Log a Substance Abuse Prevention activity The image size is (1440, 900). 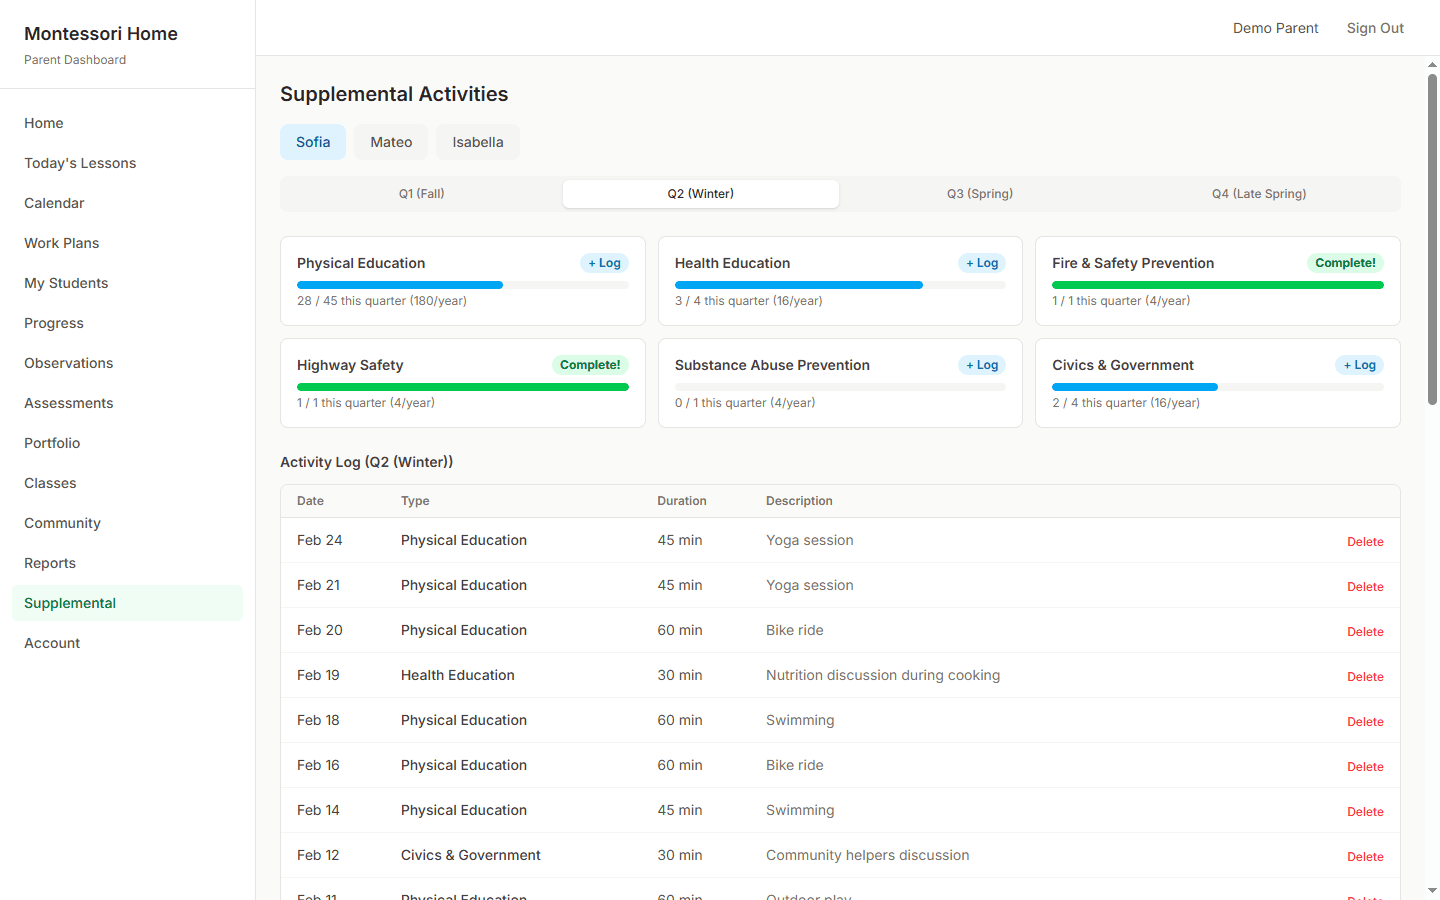[981, 364]
